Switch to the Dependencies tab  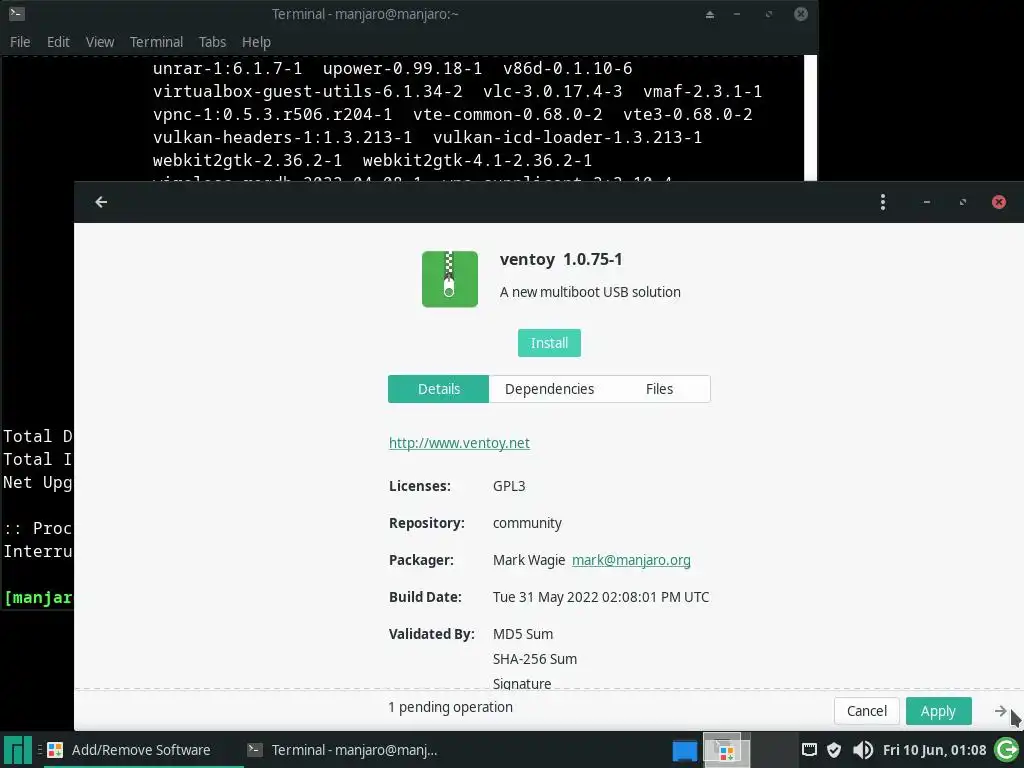pos(549,389)
